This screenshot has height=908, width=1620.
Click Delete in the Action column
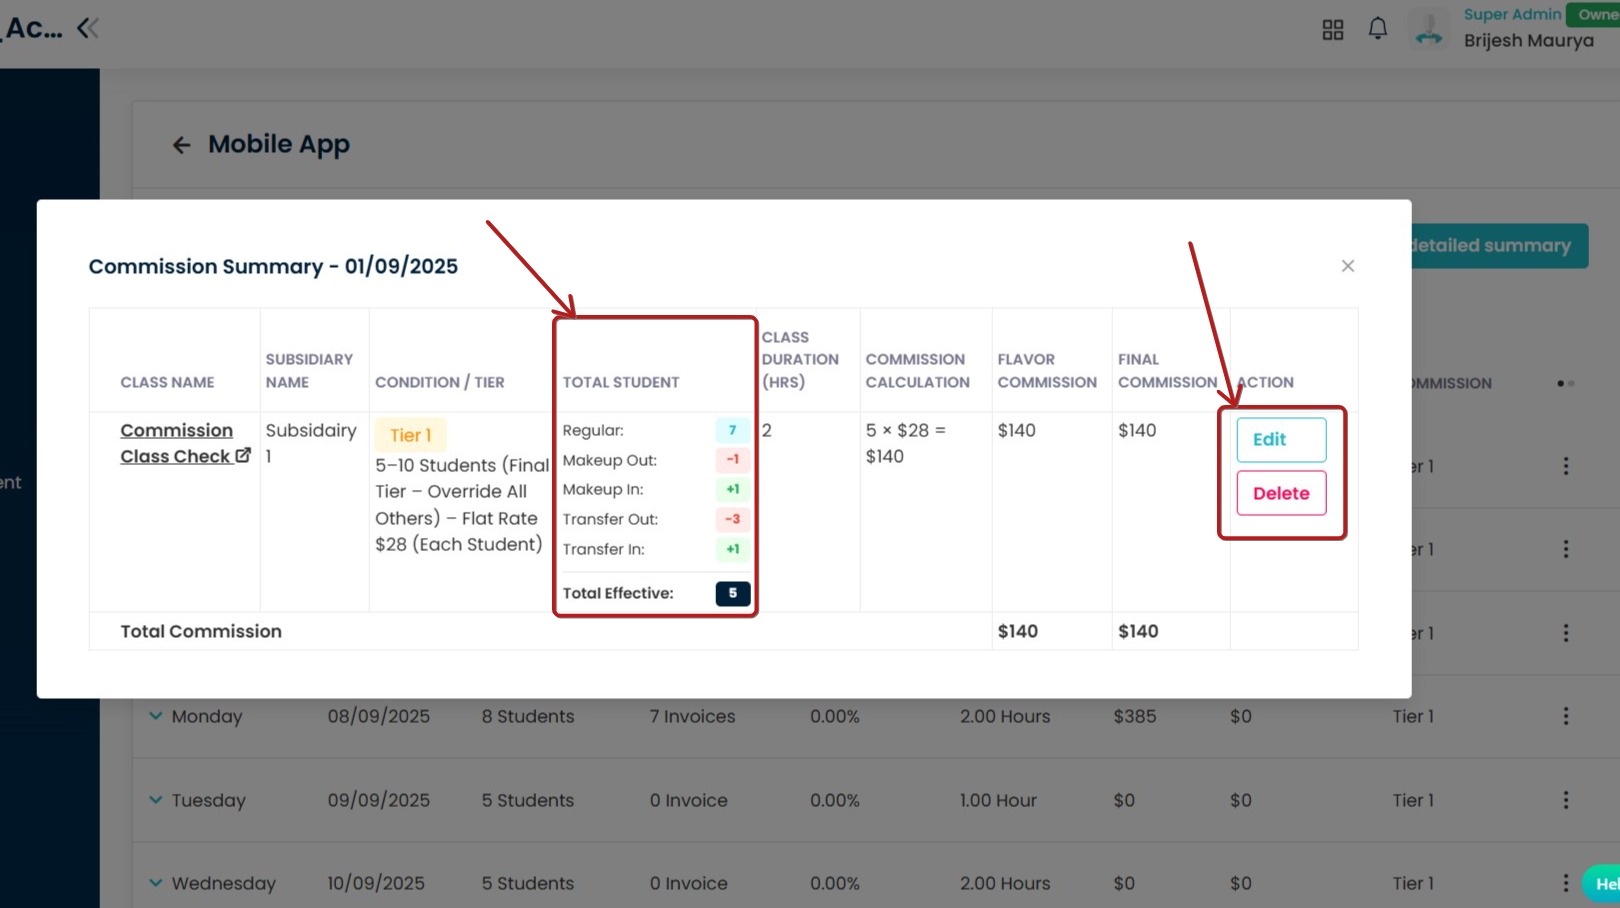[x=1280, y=493]
